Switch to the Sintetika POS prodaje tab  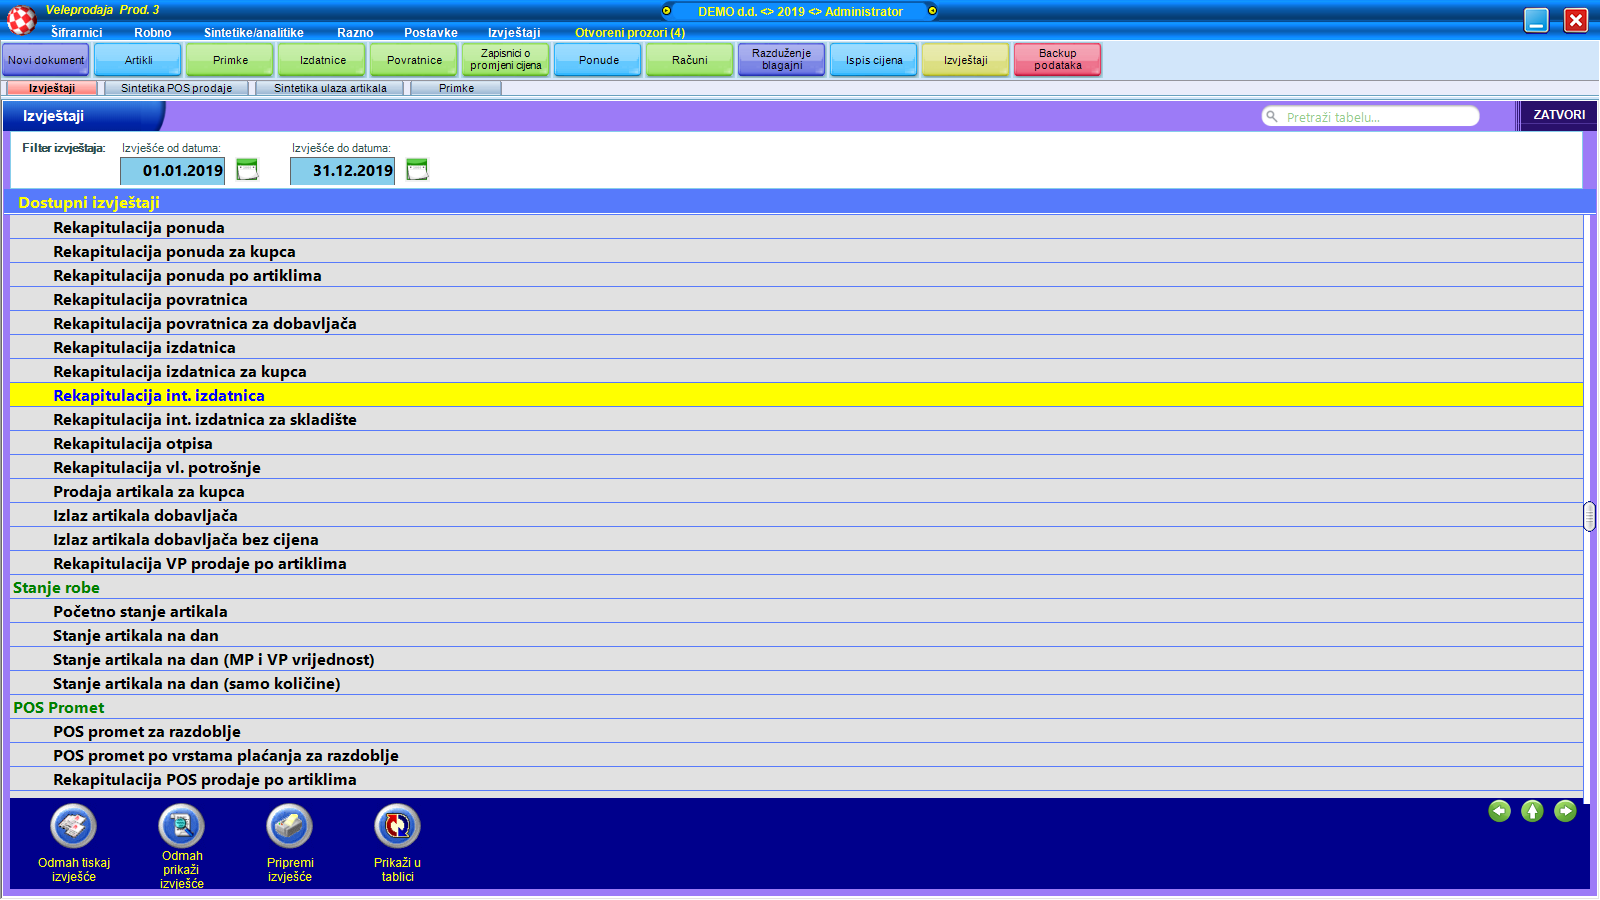point(176,88)
